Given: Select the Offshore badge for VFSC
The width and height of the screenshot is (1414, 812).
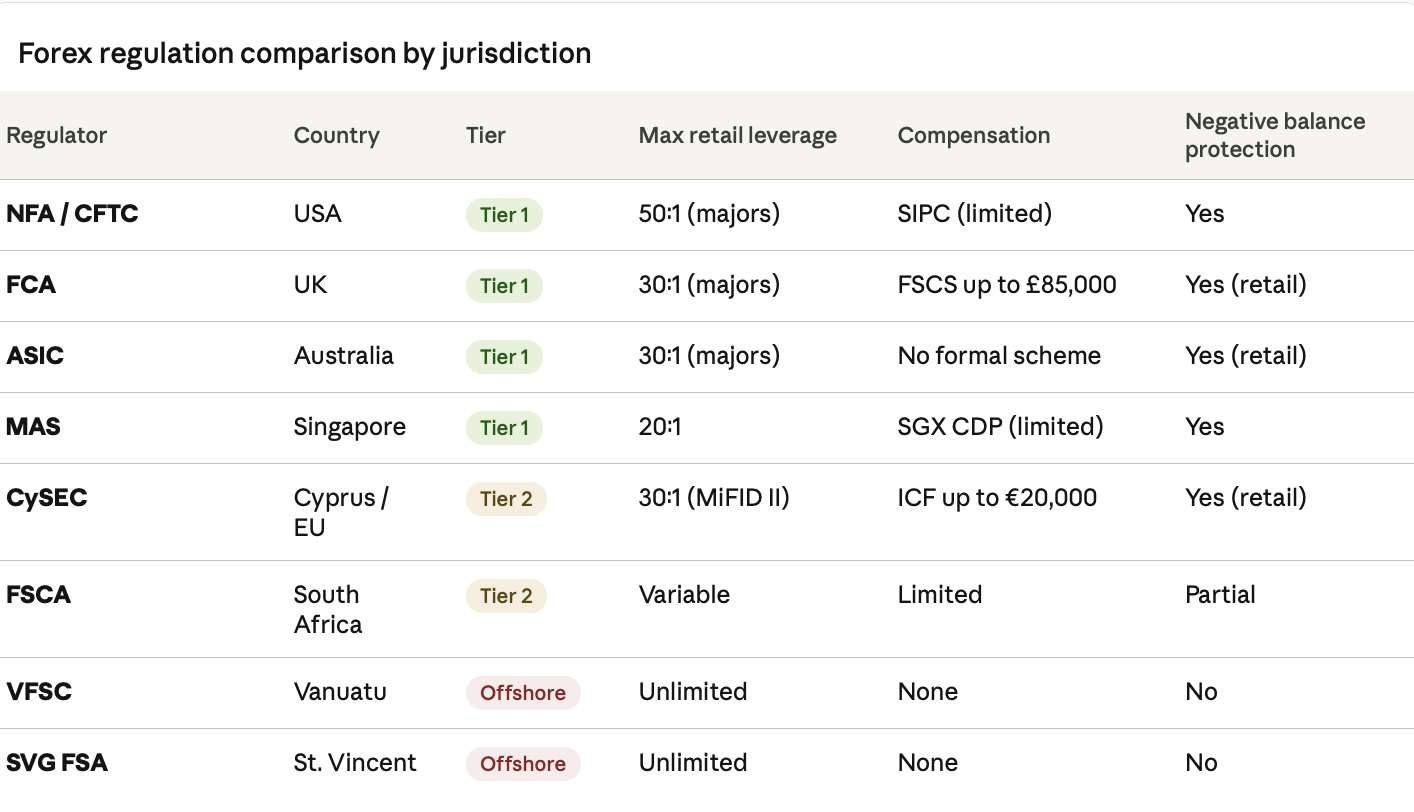Looking at the screenshot, I should (x=523, y=693).
